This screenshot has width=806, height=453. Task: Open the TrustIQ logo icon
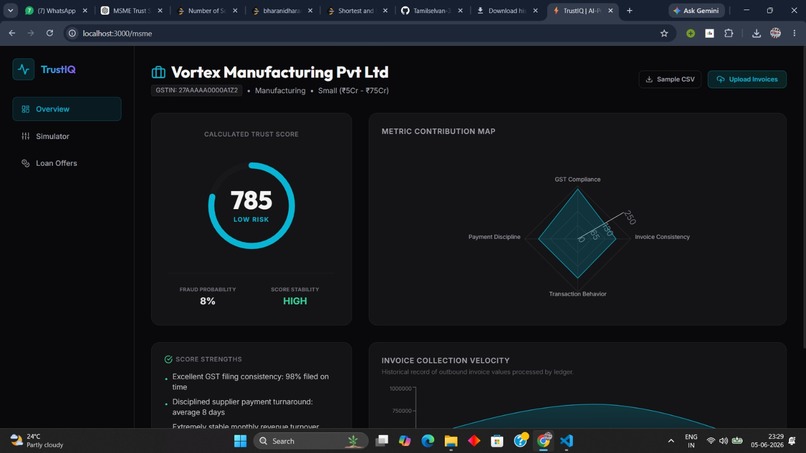(23, 69)
